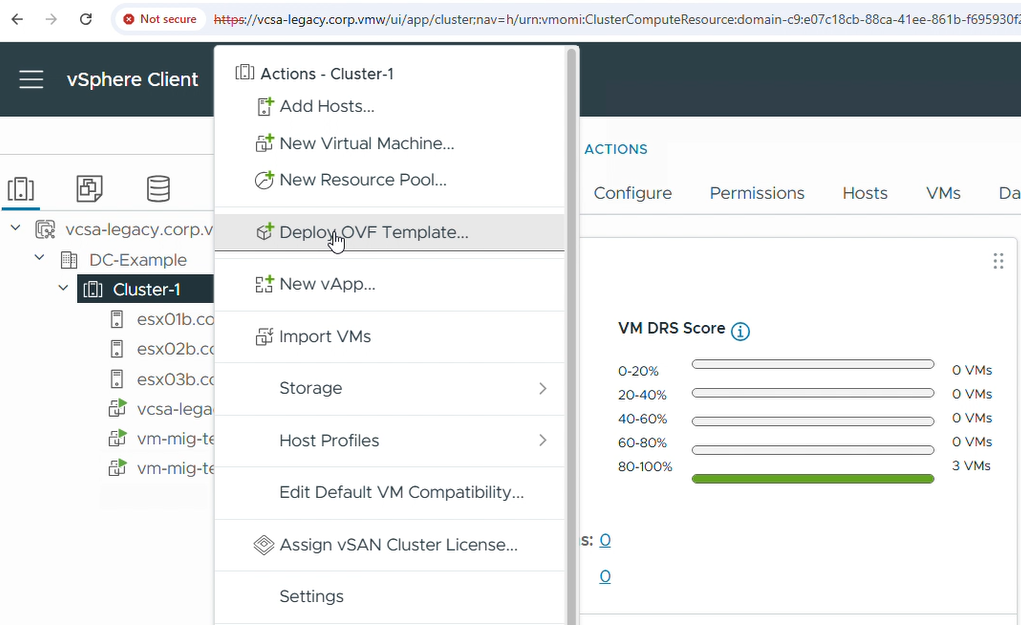Choose Edit Default VM Compatibility...
The image size is (1021, 625).
pyautogui.click(x=401, y=492)
